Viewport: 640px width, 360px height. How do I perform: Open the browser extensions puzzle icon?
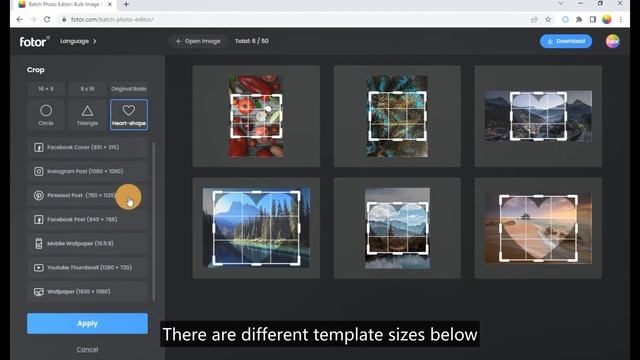(579, 19)
